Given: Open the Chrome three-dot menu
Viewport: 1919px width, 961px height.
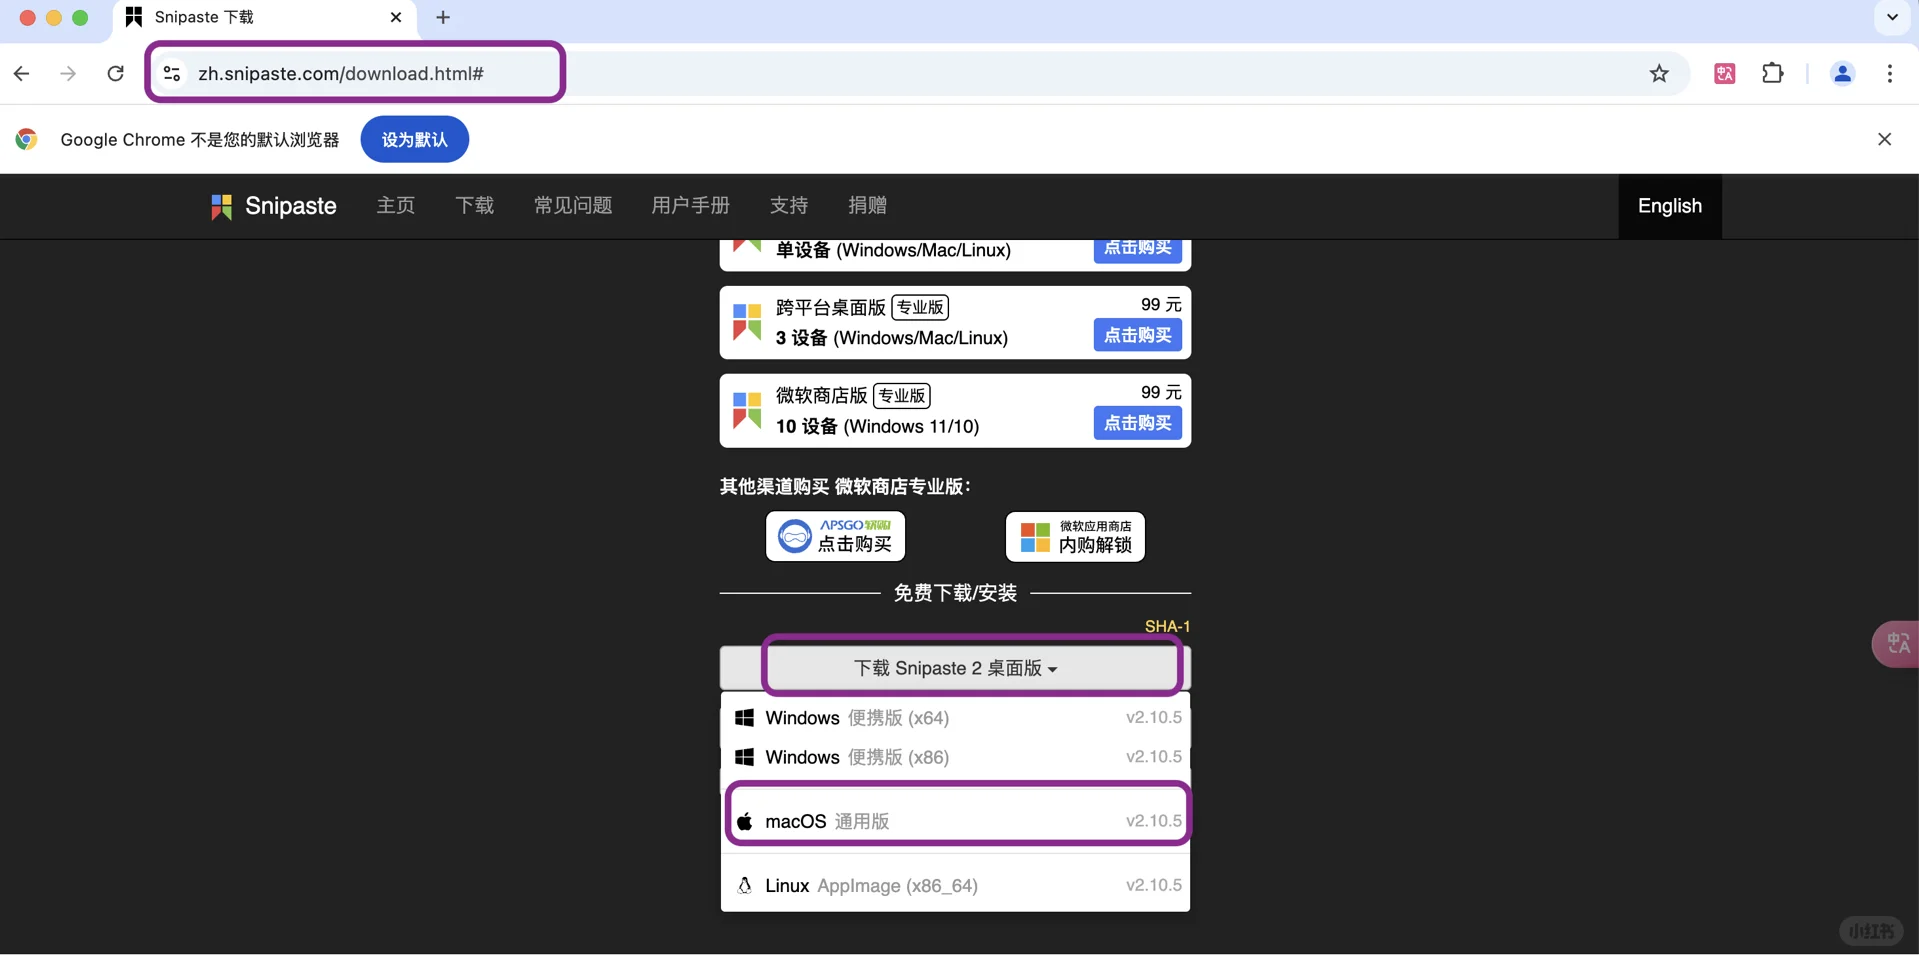Looking at the screenshot, I should click(1890, 73).
